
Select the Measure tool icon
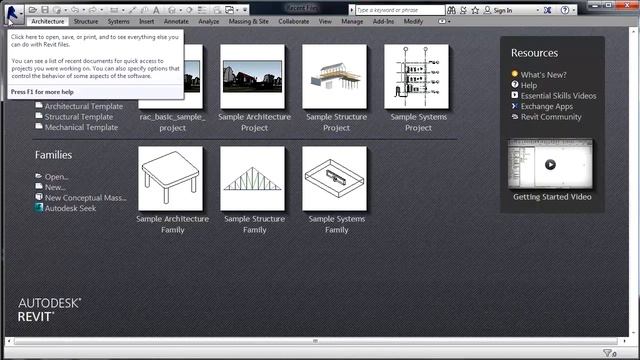point(114,10)
